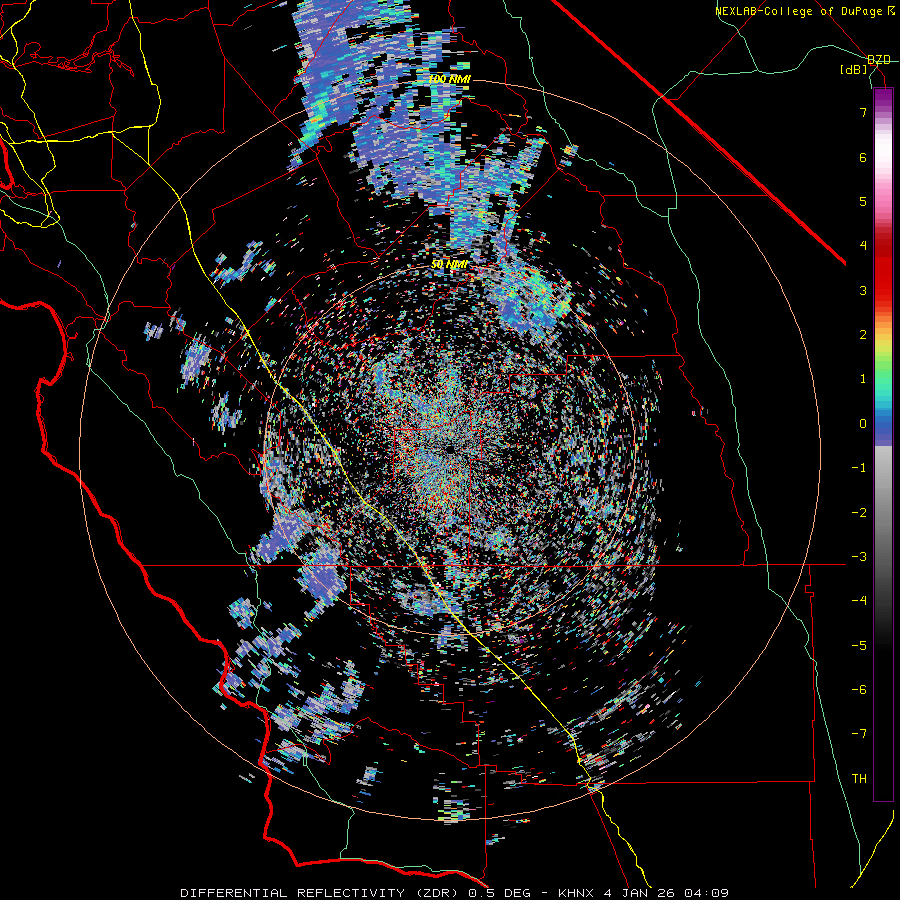Click the color scale value -2

(859, 512)
